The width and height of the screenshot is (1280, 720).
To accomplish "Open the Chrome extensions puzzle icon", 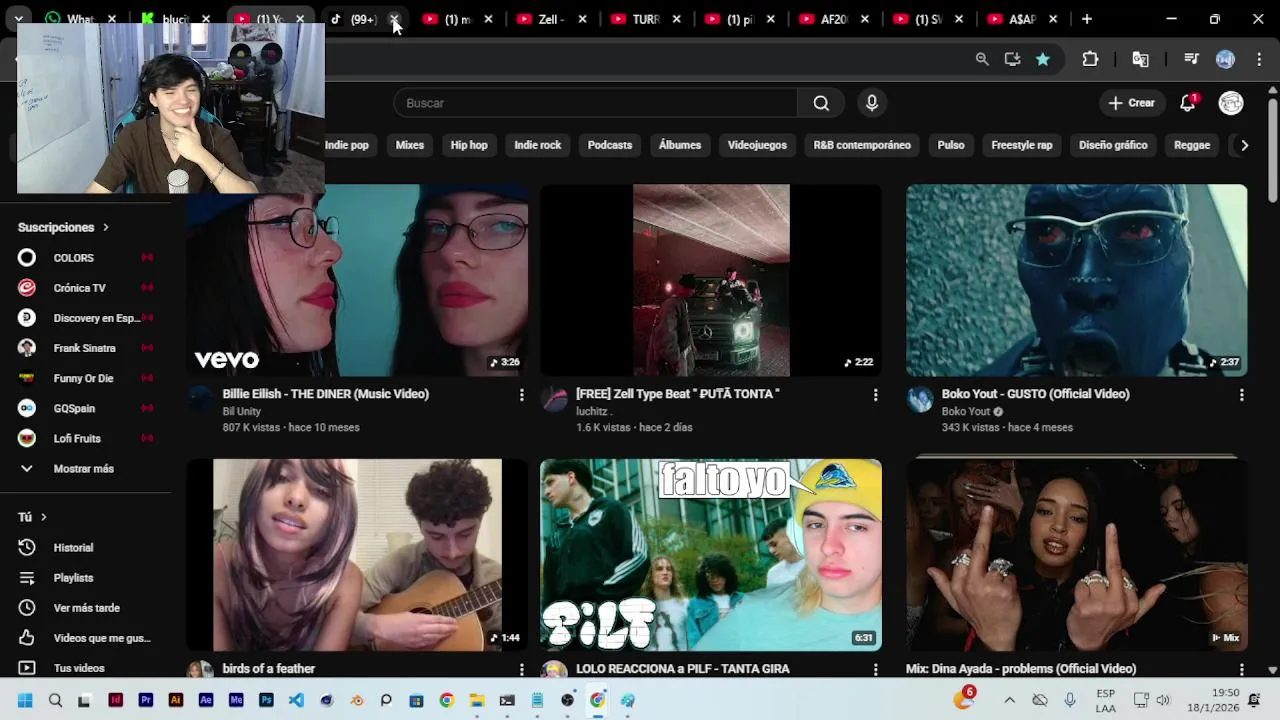I will click(1090, 59).
